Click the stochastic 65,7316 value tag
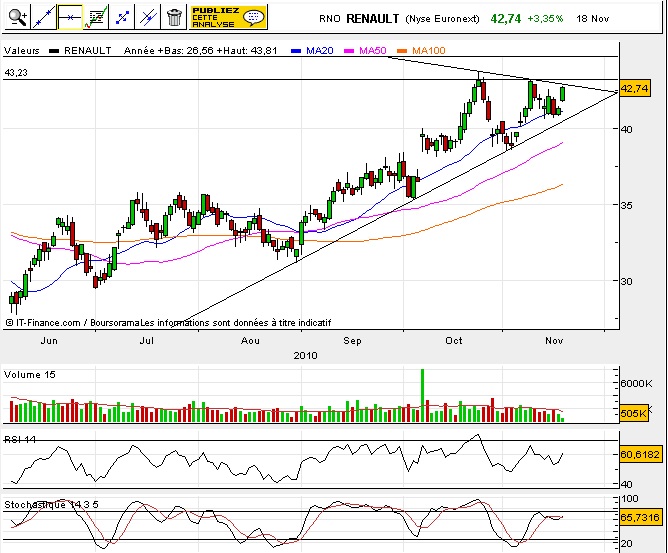Screen dimensions: 668x553 coord(640,517)
